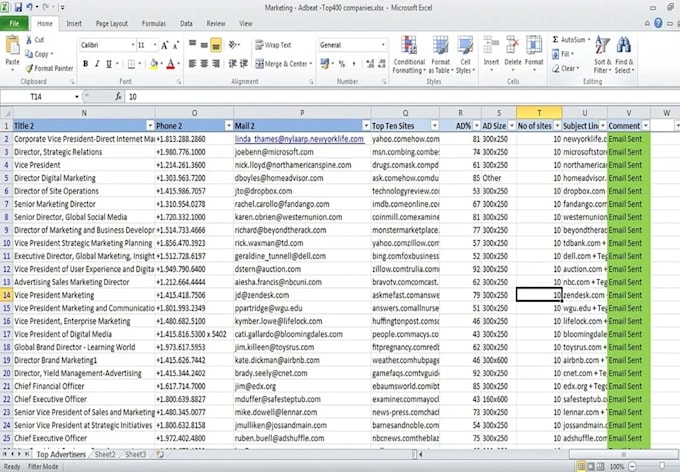Click the Comma Style icon
Viewport: 680px width, 472px height.
click(354, 64)
